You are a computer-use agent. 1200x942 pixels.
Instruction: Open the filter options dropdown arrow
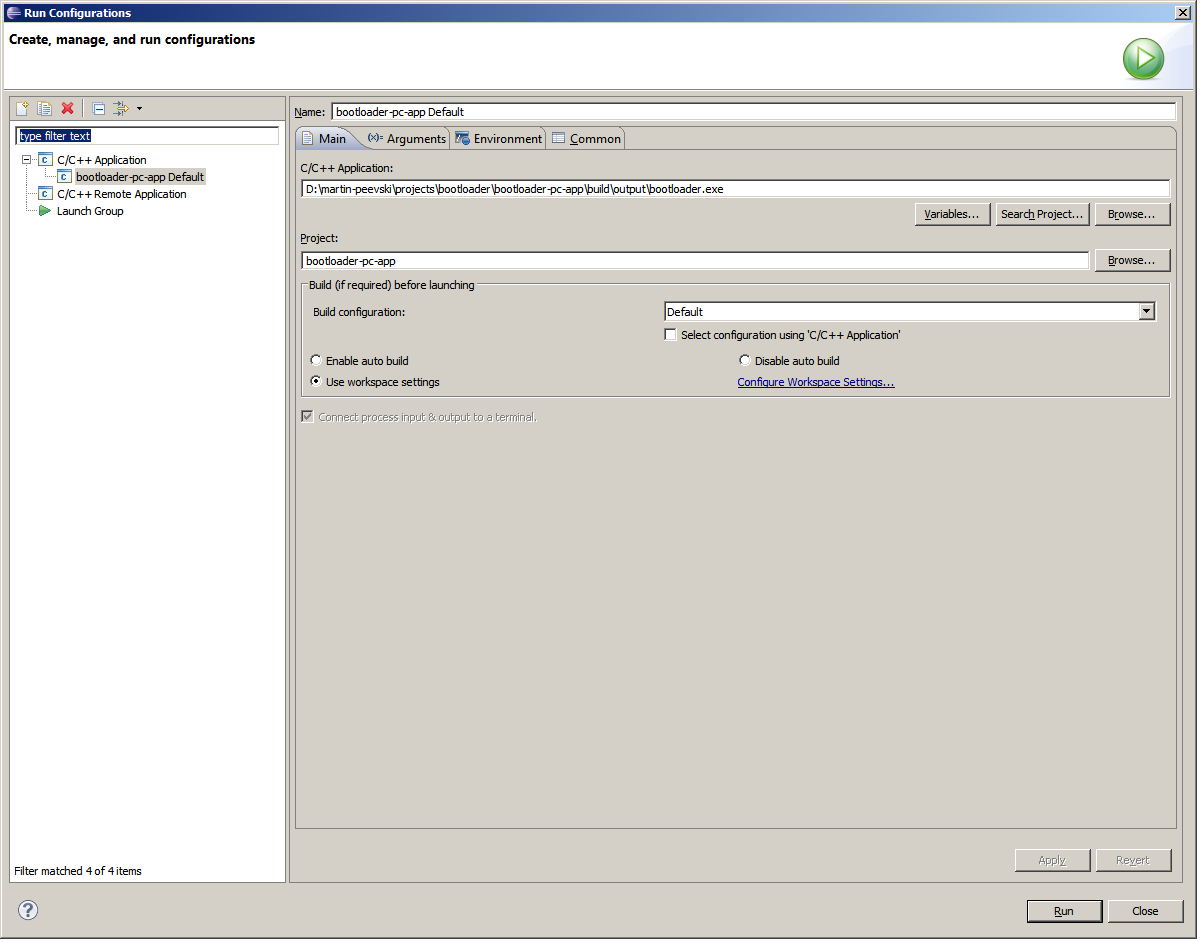[x=139, y=108]
